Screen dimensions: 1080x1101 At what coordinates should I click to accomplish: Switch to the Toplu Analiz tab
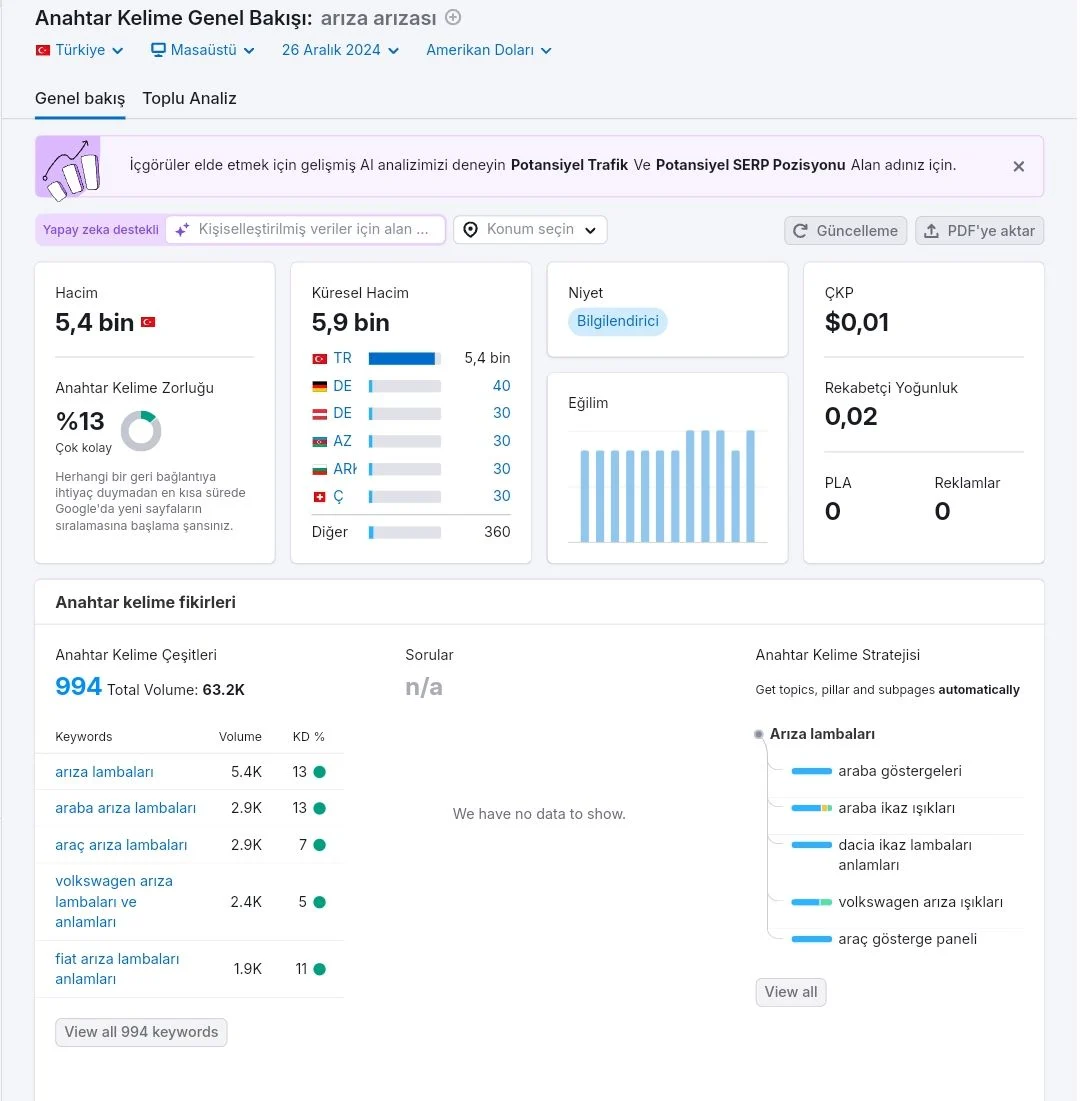(x=190, y=98)
